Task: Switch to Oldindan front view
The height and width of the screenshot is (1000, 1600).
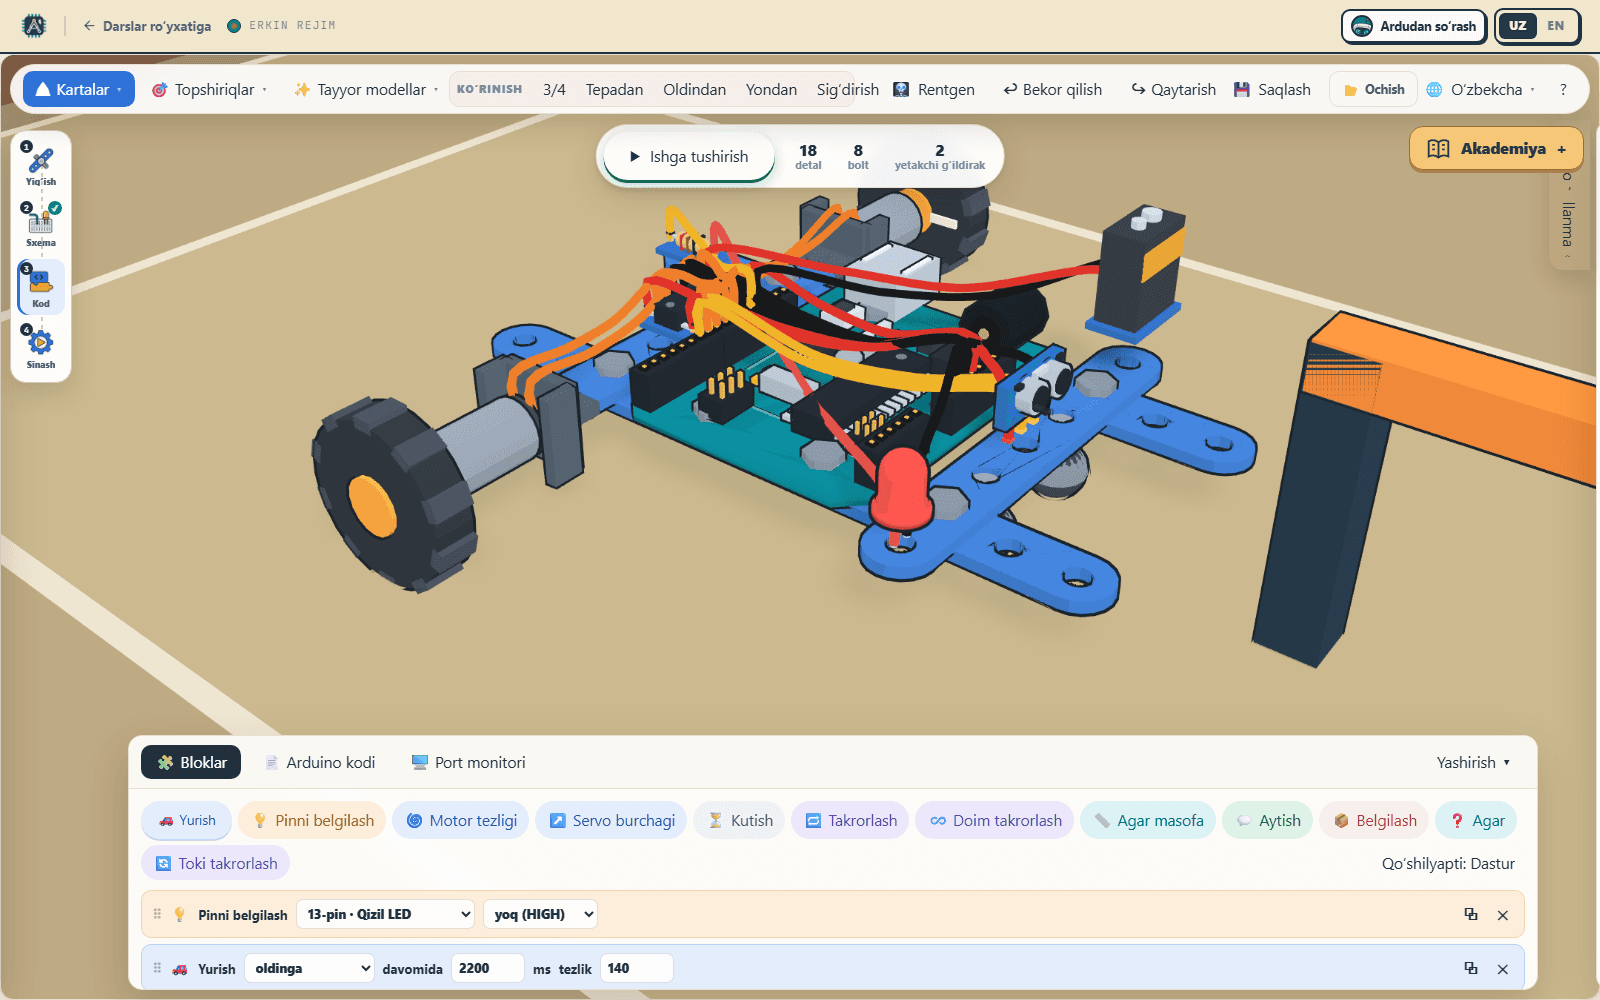Action: point(694,89)
